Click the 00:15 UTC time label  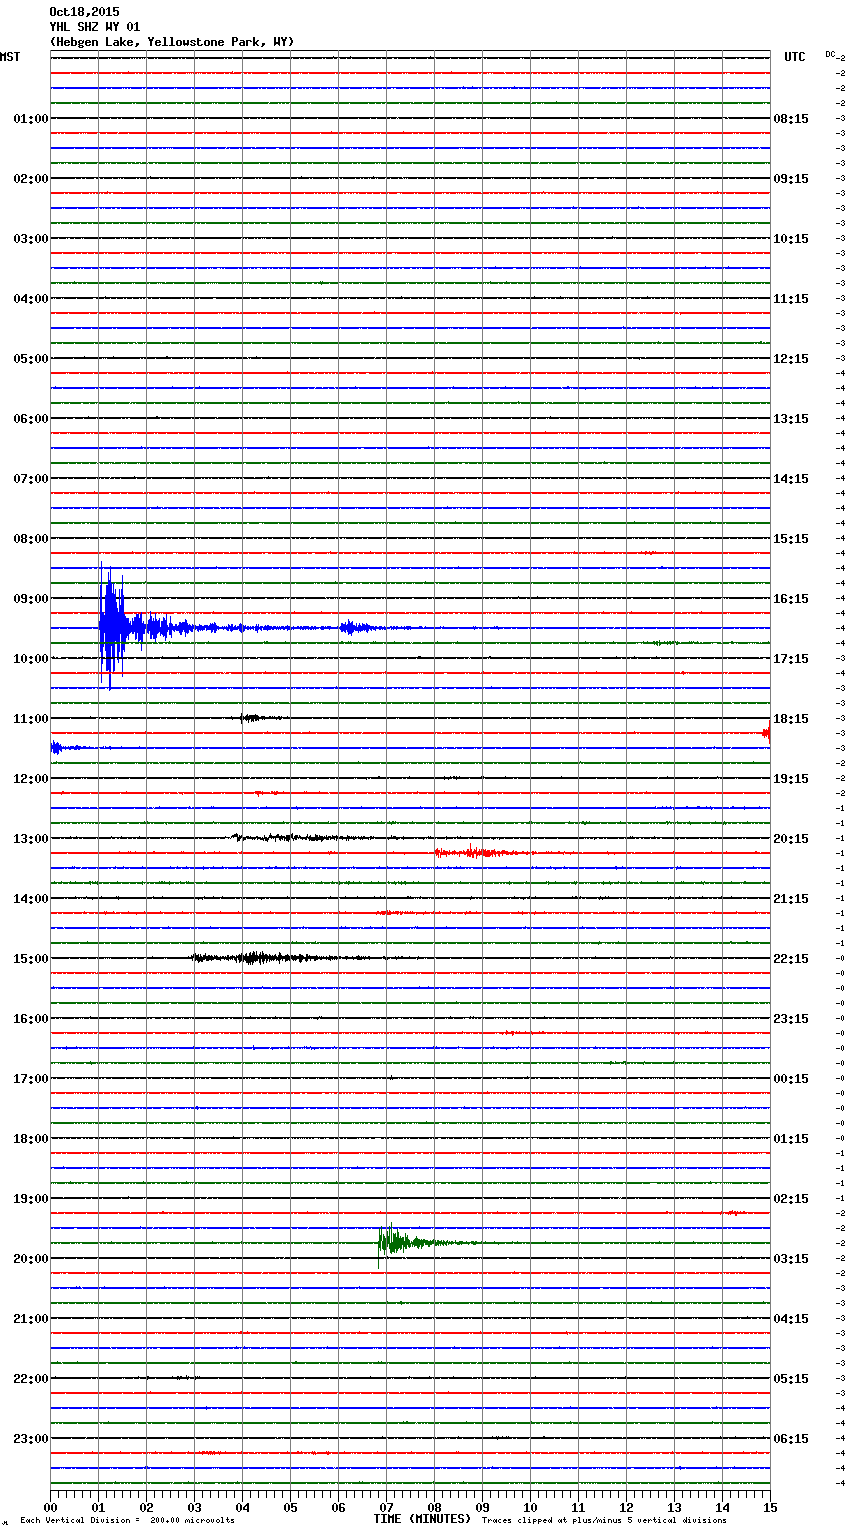point(791,1079)
